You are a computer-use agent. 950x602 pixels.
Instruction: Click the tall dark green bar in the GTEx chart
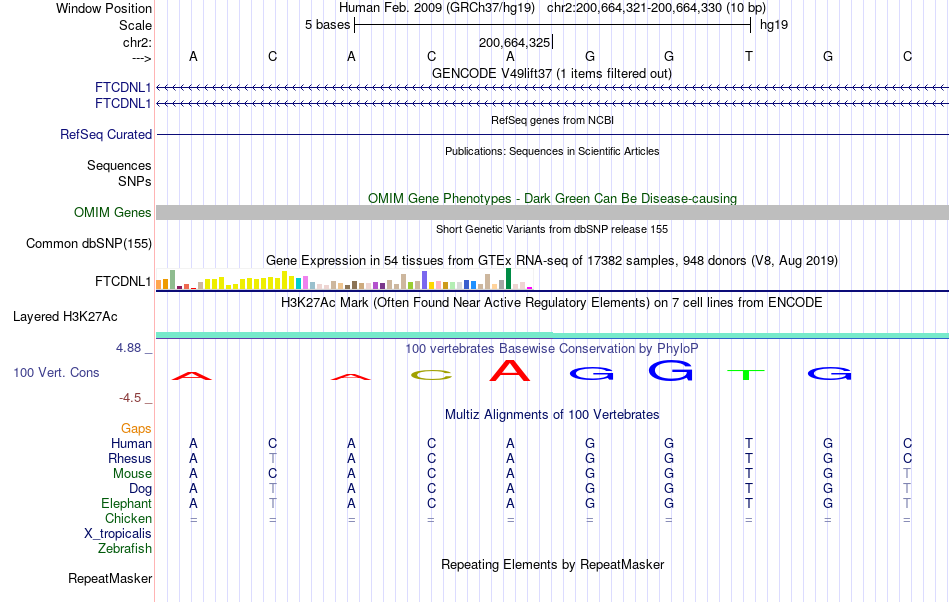508,278
